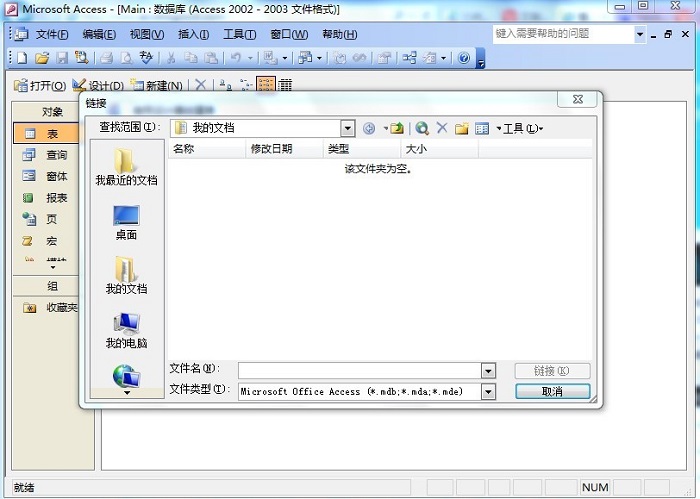Open the 插入(I) menu

(x=194, y=34)
